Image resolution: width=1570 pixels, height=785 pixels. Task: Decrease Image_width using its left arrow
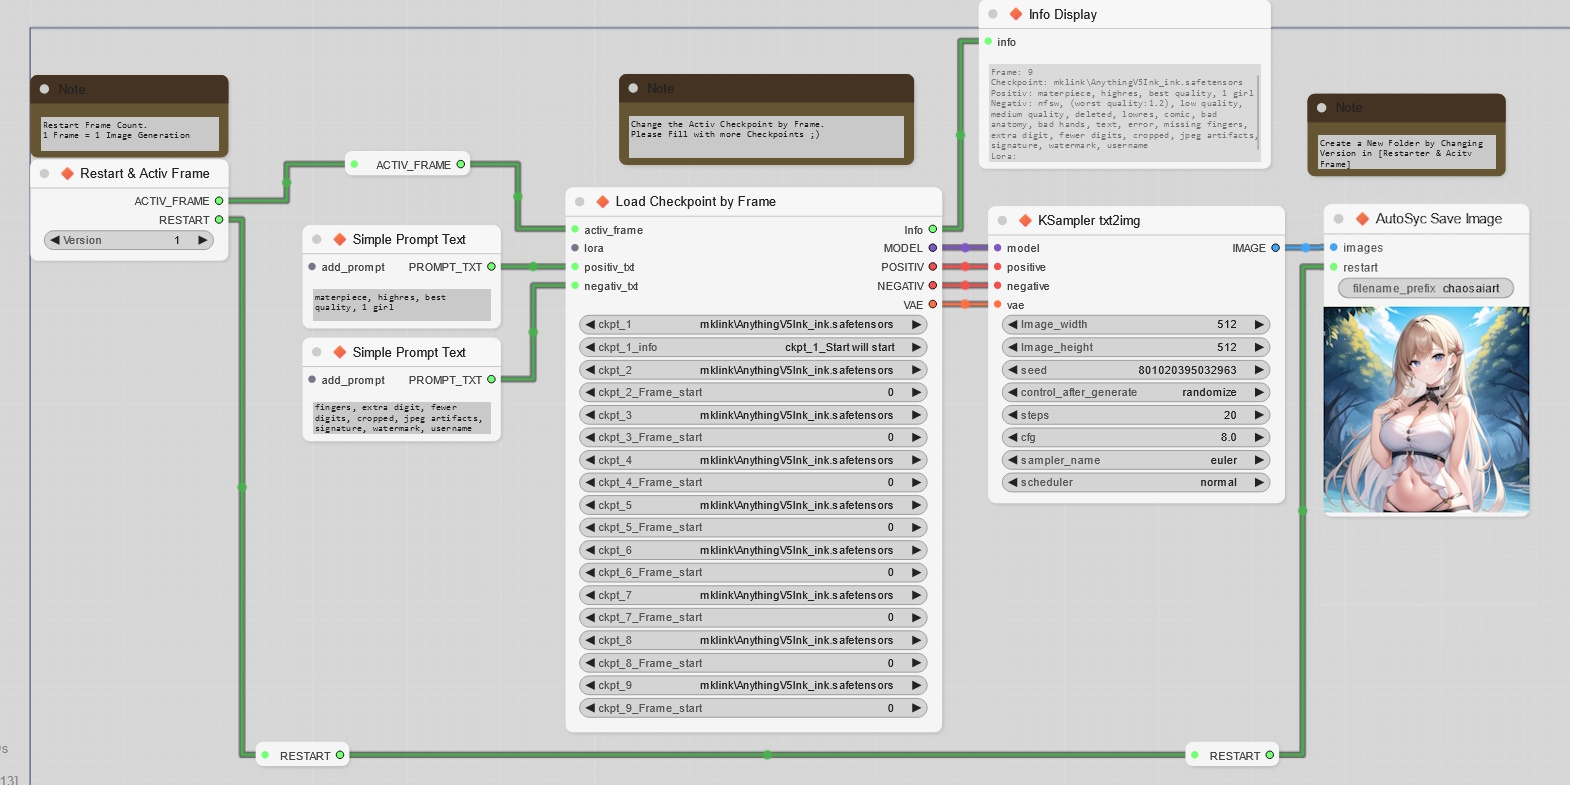pos(1012,325)
